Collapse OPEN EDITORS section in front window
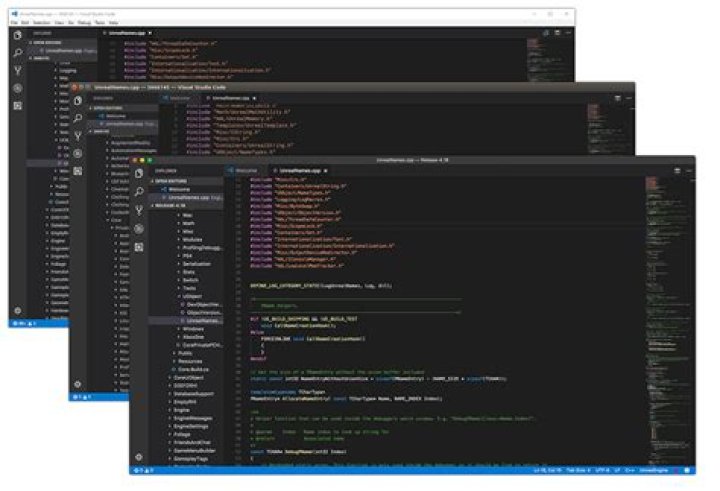Screen dimensions: 720x491 186,181
